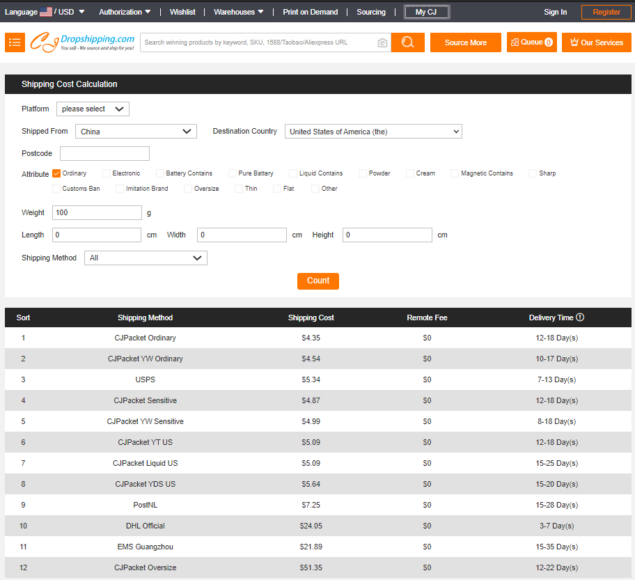Click the Sort column header
Image resolution: width=635 pixels, height=580 pixels.
23,318
